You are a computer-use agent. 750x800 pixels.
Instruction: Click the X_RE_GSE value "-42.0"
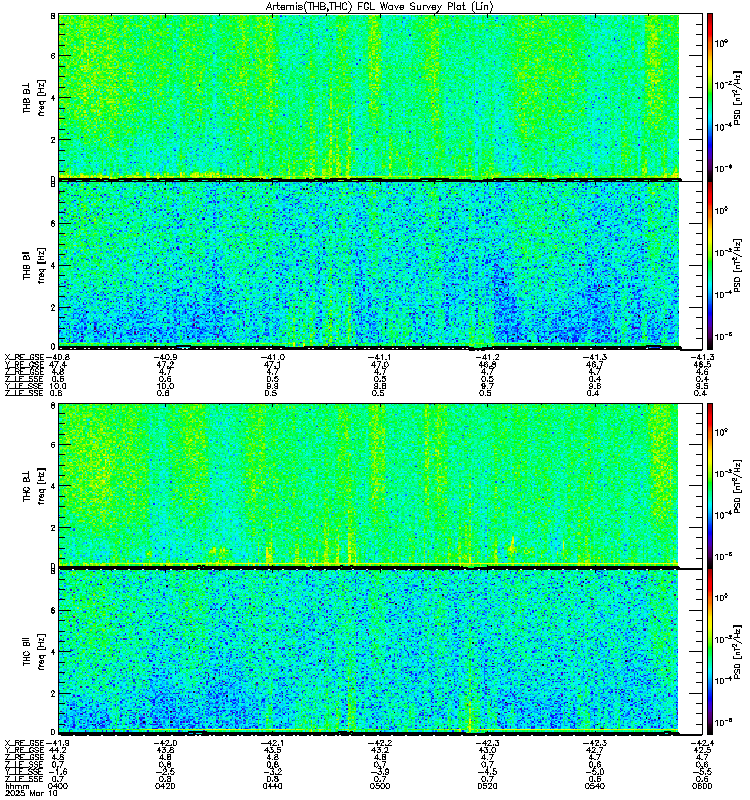point(165,743)
